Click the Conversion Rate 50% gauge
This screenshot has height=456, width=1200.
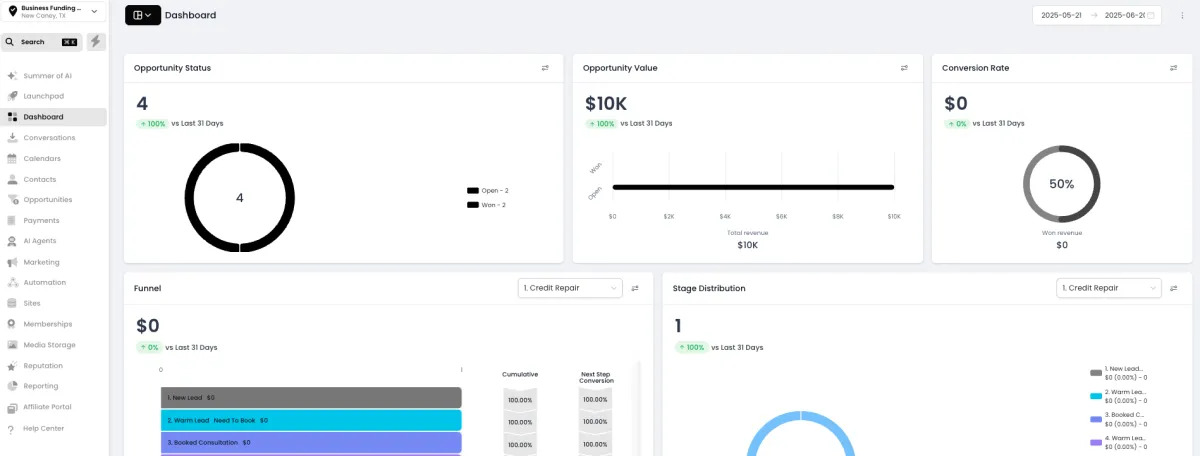(x=1062, y=184)
